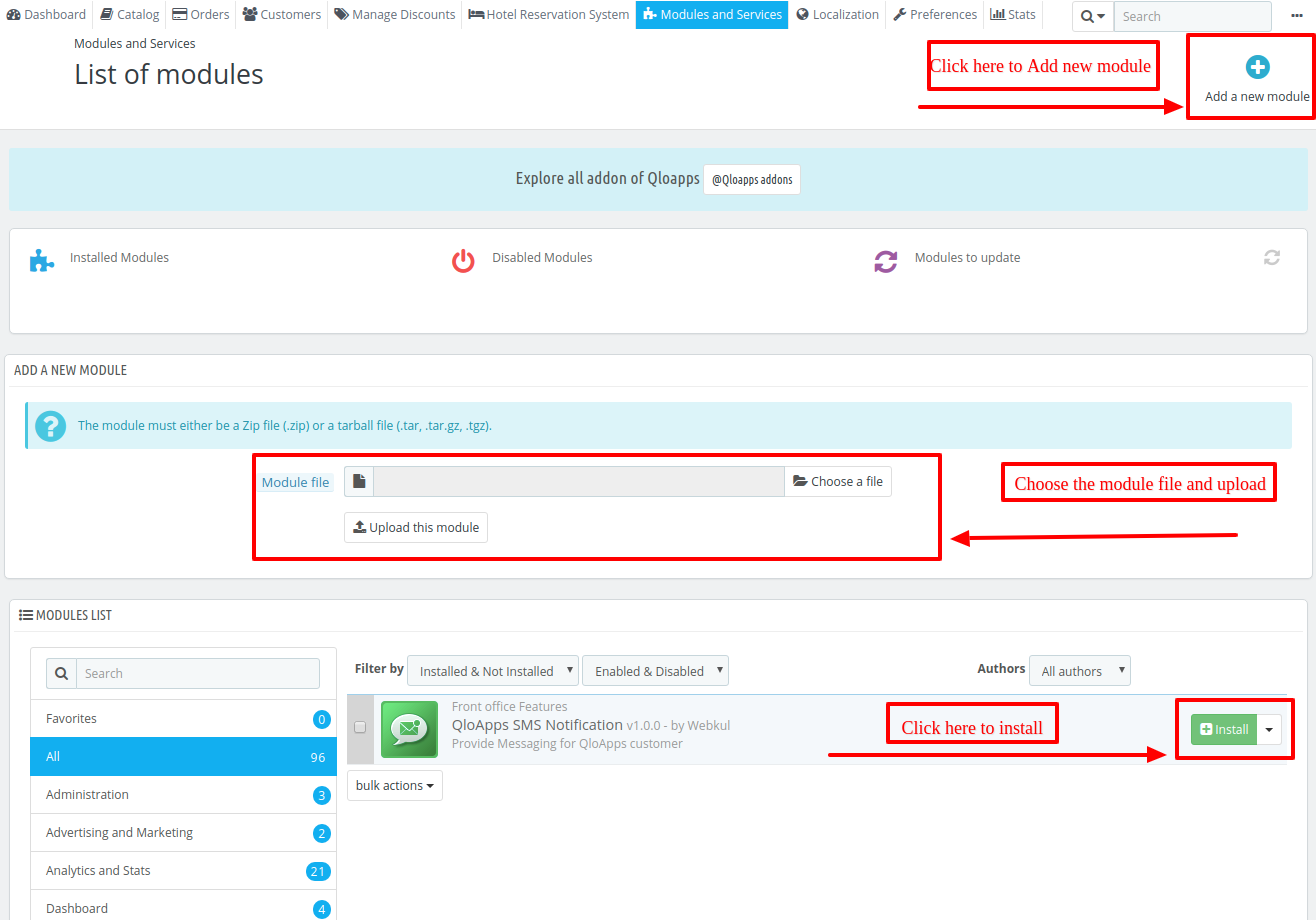Open the Orders menu
Image resolution: width=1316 pixels, height=920 pixels.
(x=201, y=14)
